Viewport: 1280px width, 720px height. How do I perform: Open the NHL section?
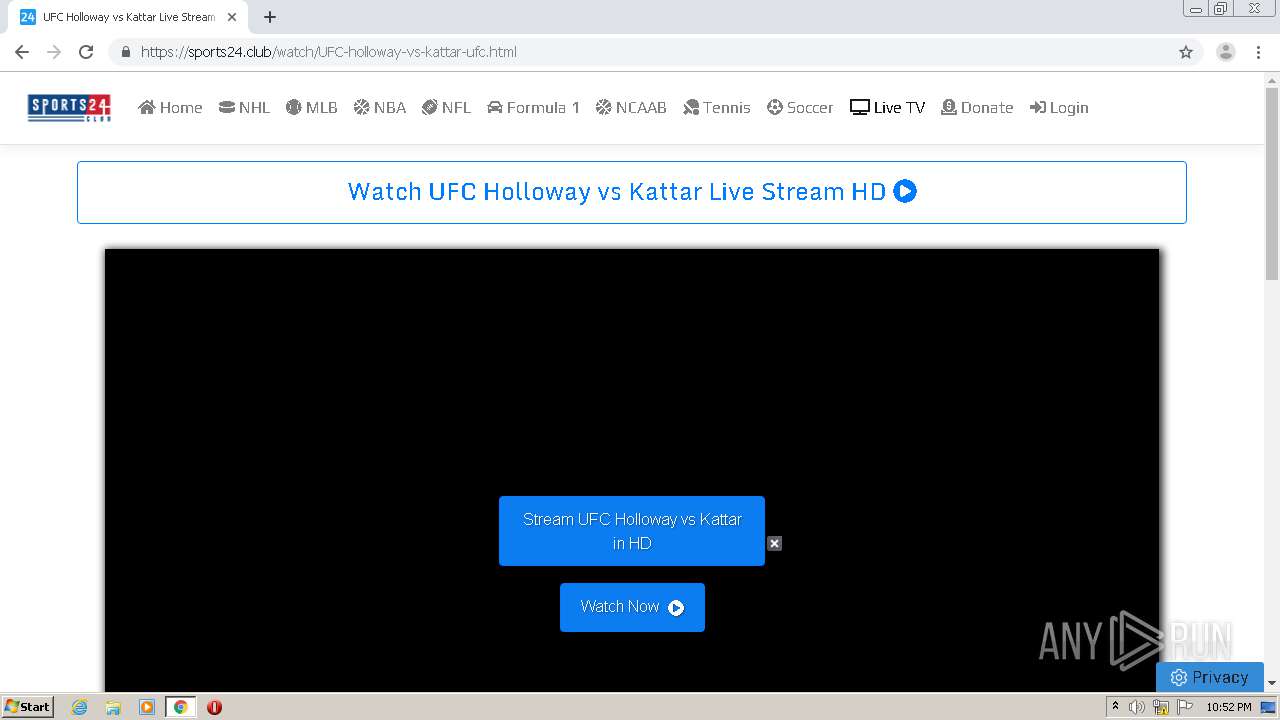(244, 108)
